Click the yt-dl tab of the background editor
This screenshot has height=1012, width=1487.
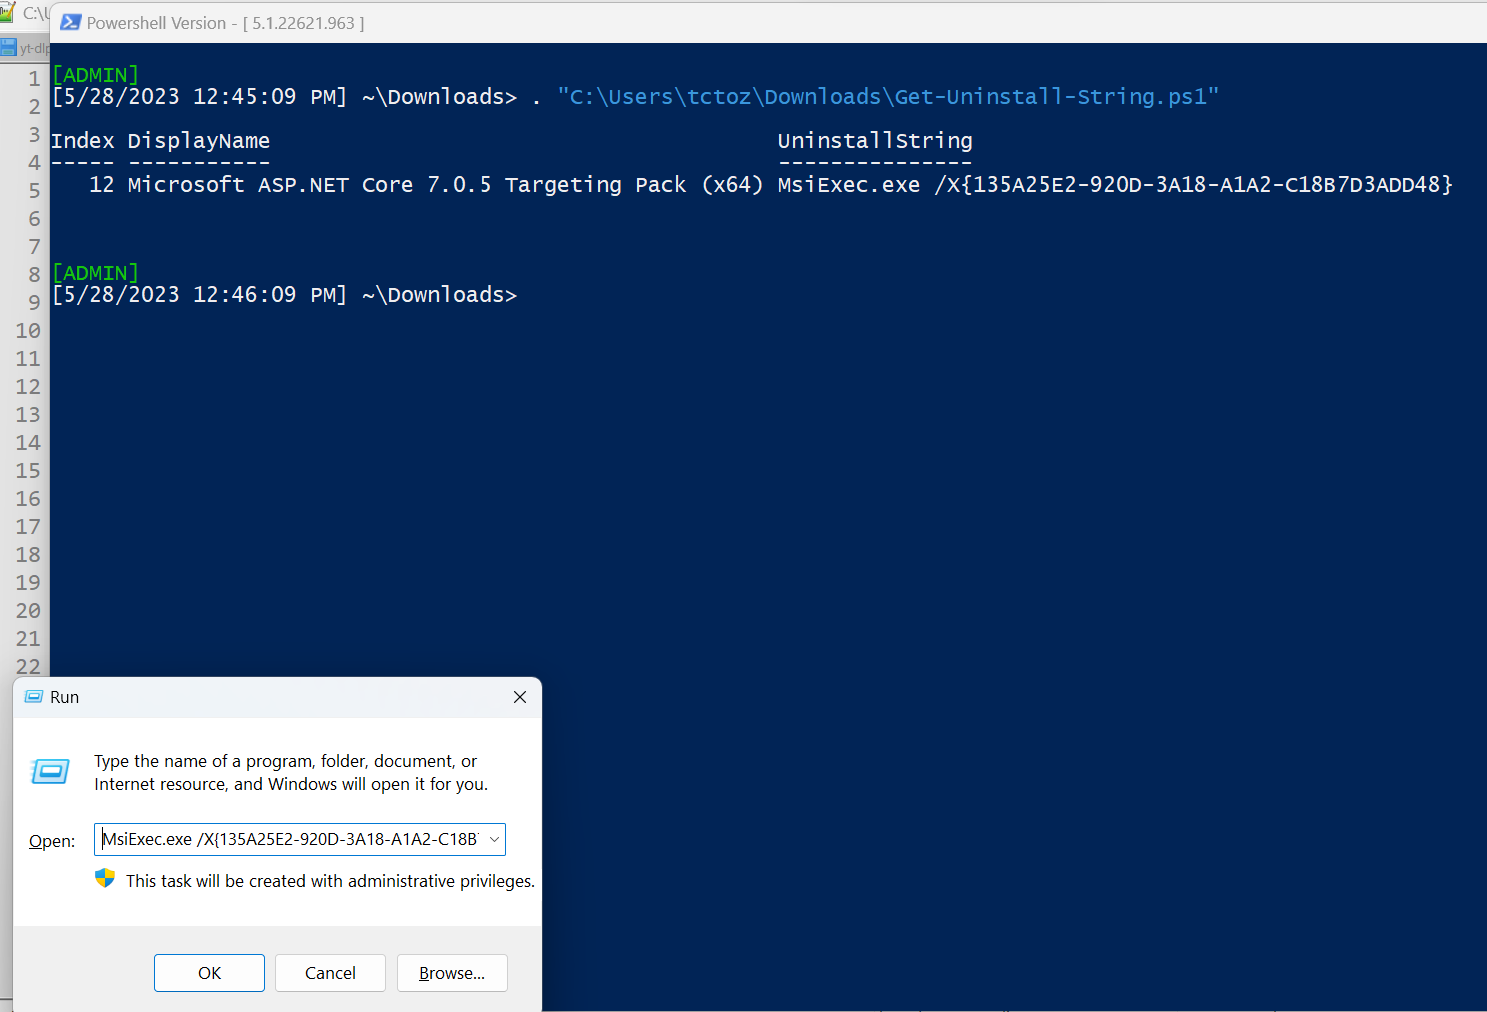[25, 48]
